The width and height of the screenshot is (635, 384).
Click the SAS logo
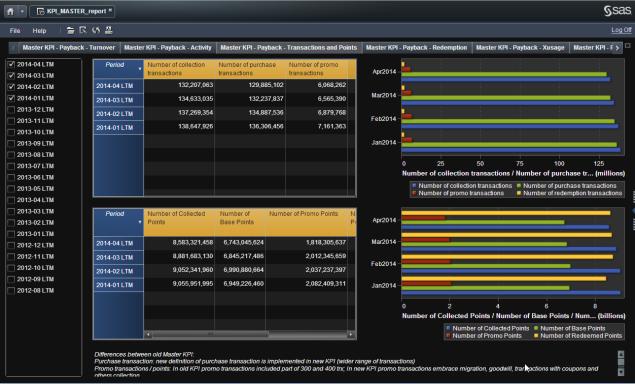[617, 11]
